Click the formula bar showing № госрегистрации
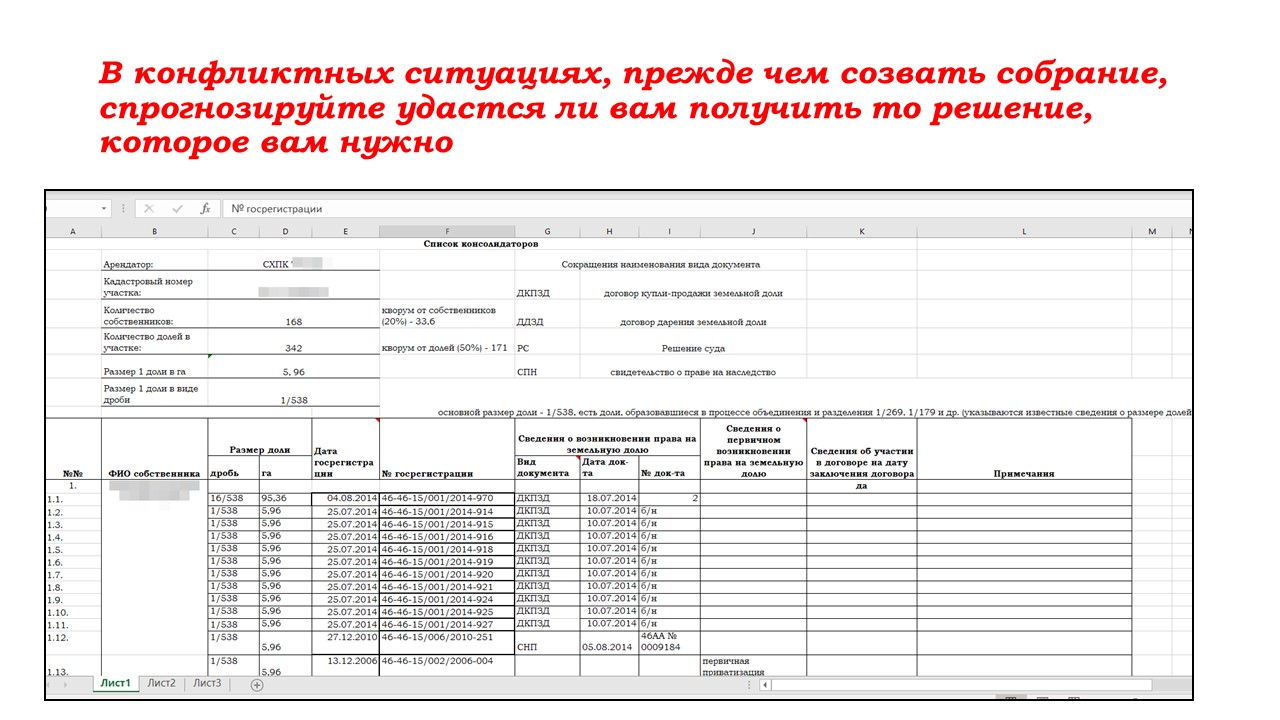This screenshot has height=720, width=1280. (x=705, y=208)
